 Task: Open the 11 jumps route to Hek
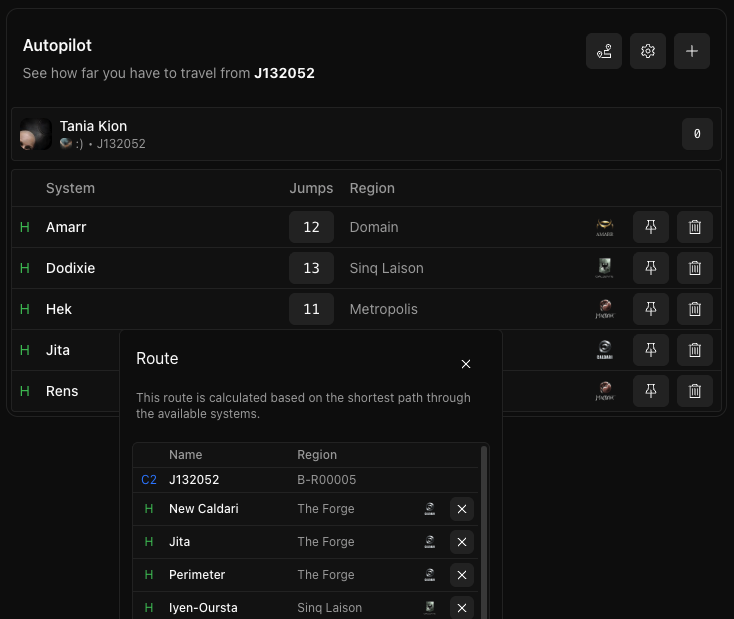tap(311, 309)
